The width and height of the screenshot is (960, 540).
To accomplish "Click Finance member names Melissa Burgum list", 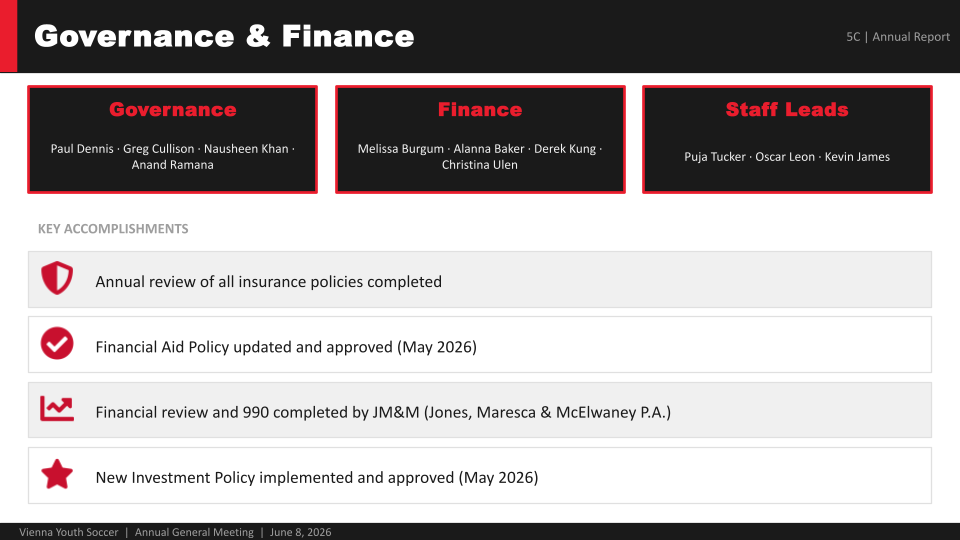I will (480, 157).
